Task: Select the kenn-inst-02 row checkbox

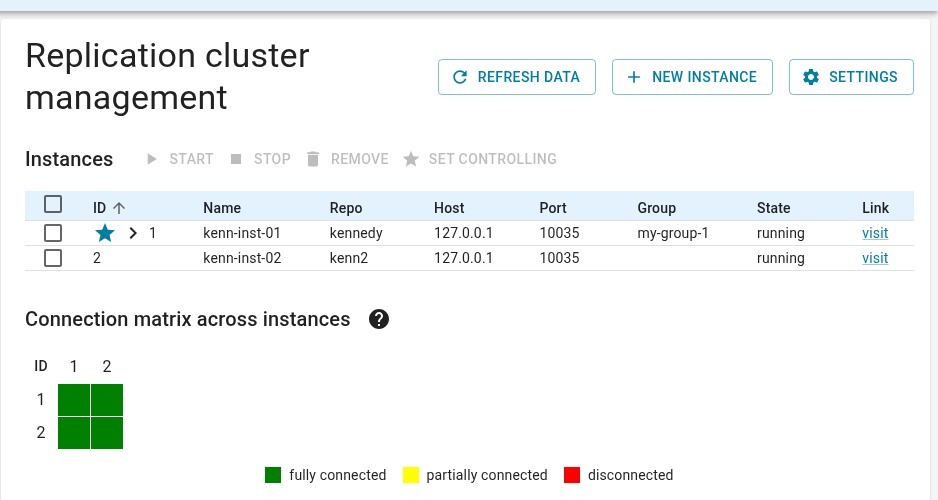Action: point(53,258)
